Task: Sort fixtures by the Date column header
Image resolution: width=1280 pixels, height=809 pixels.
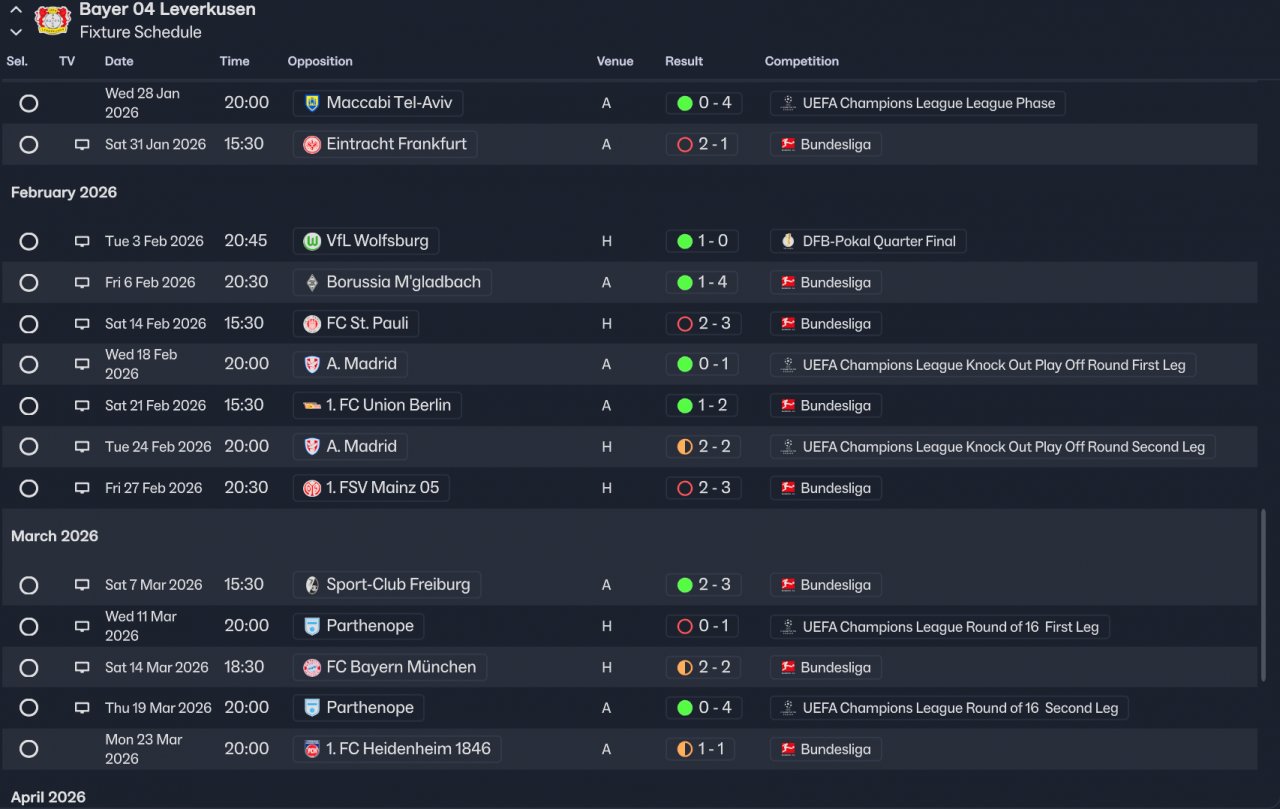Action: pos(119,61)
